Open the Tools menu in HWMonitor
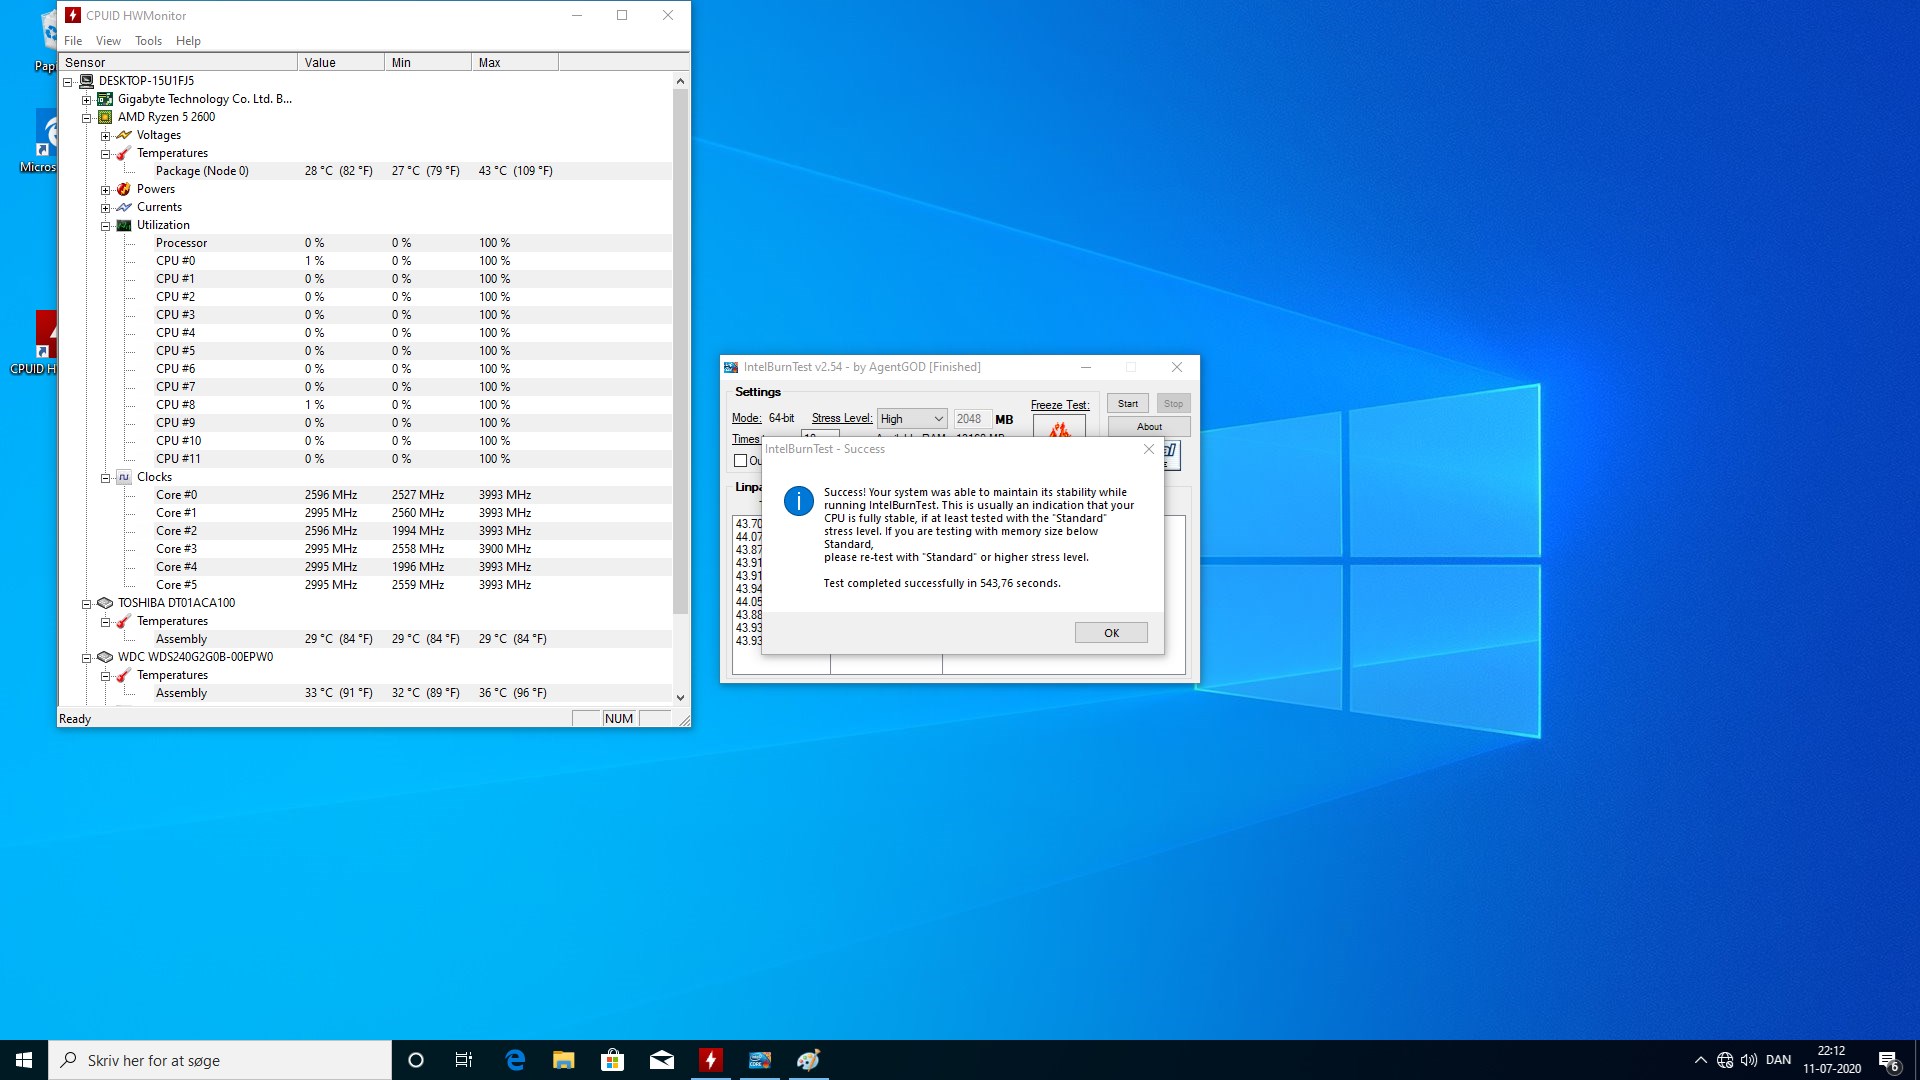 coord(148,41)
